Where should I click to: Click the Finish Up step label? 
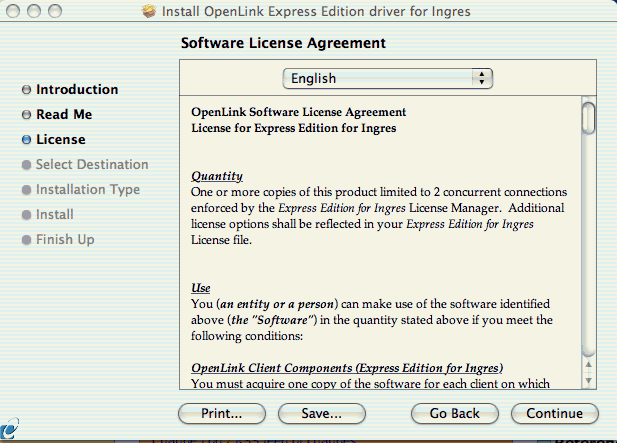65,240
